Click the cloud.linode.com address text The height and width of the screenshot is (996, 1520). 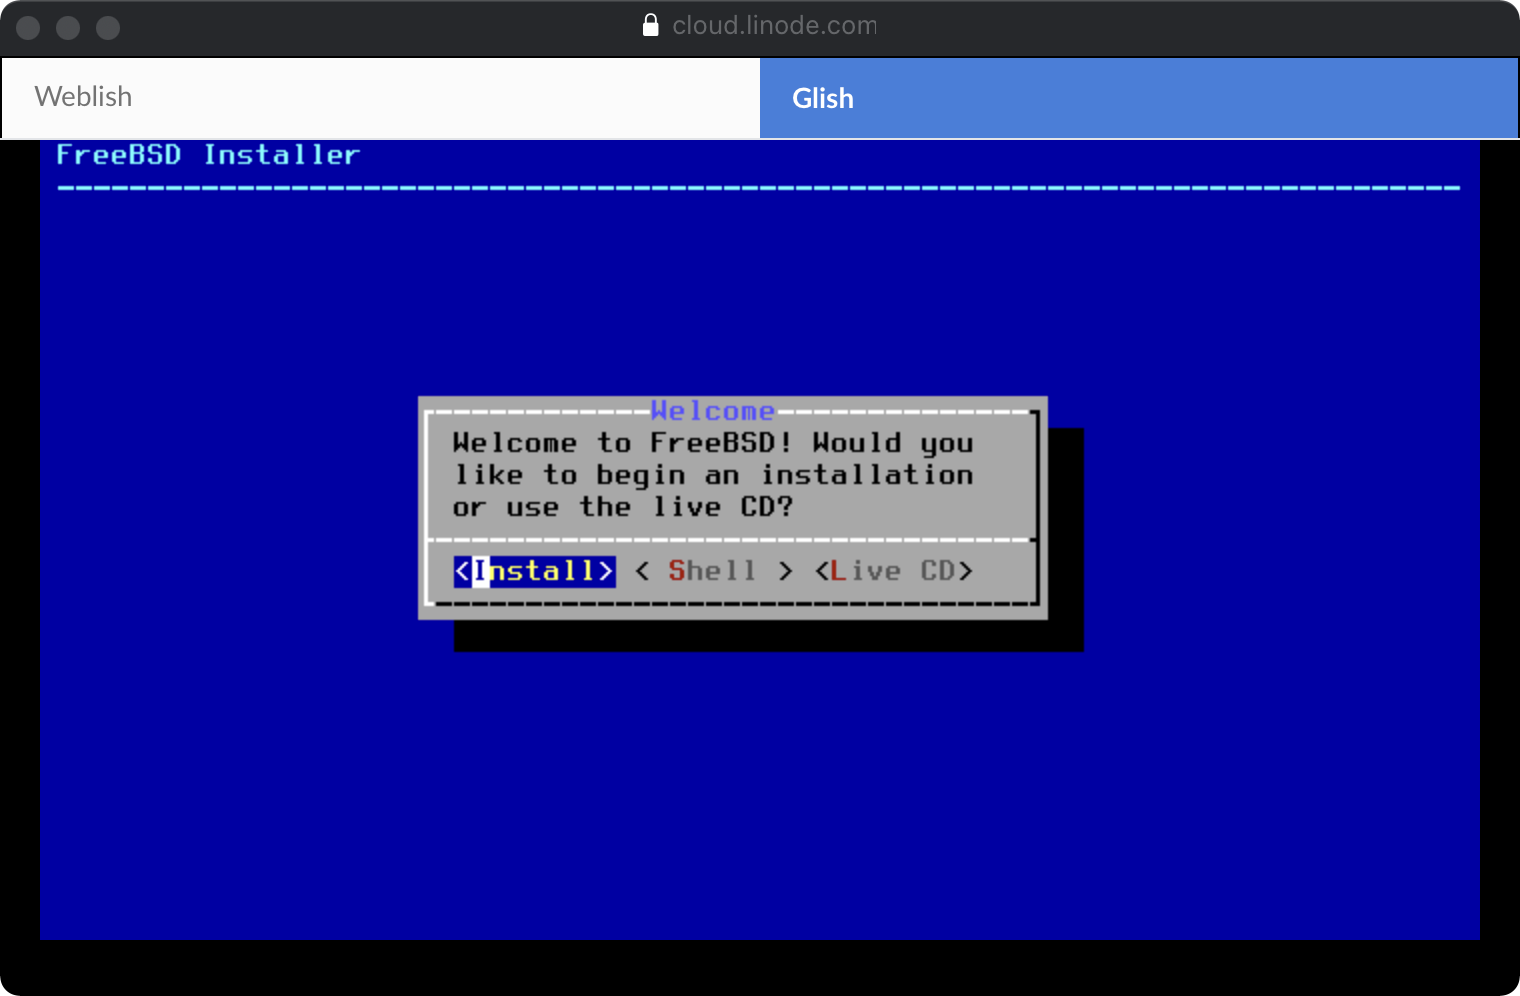(x=773, y=25)
